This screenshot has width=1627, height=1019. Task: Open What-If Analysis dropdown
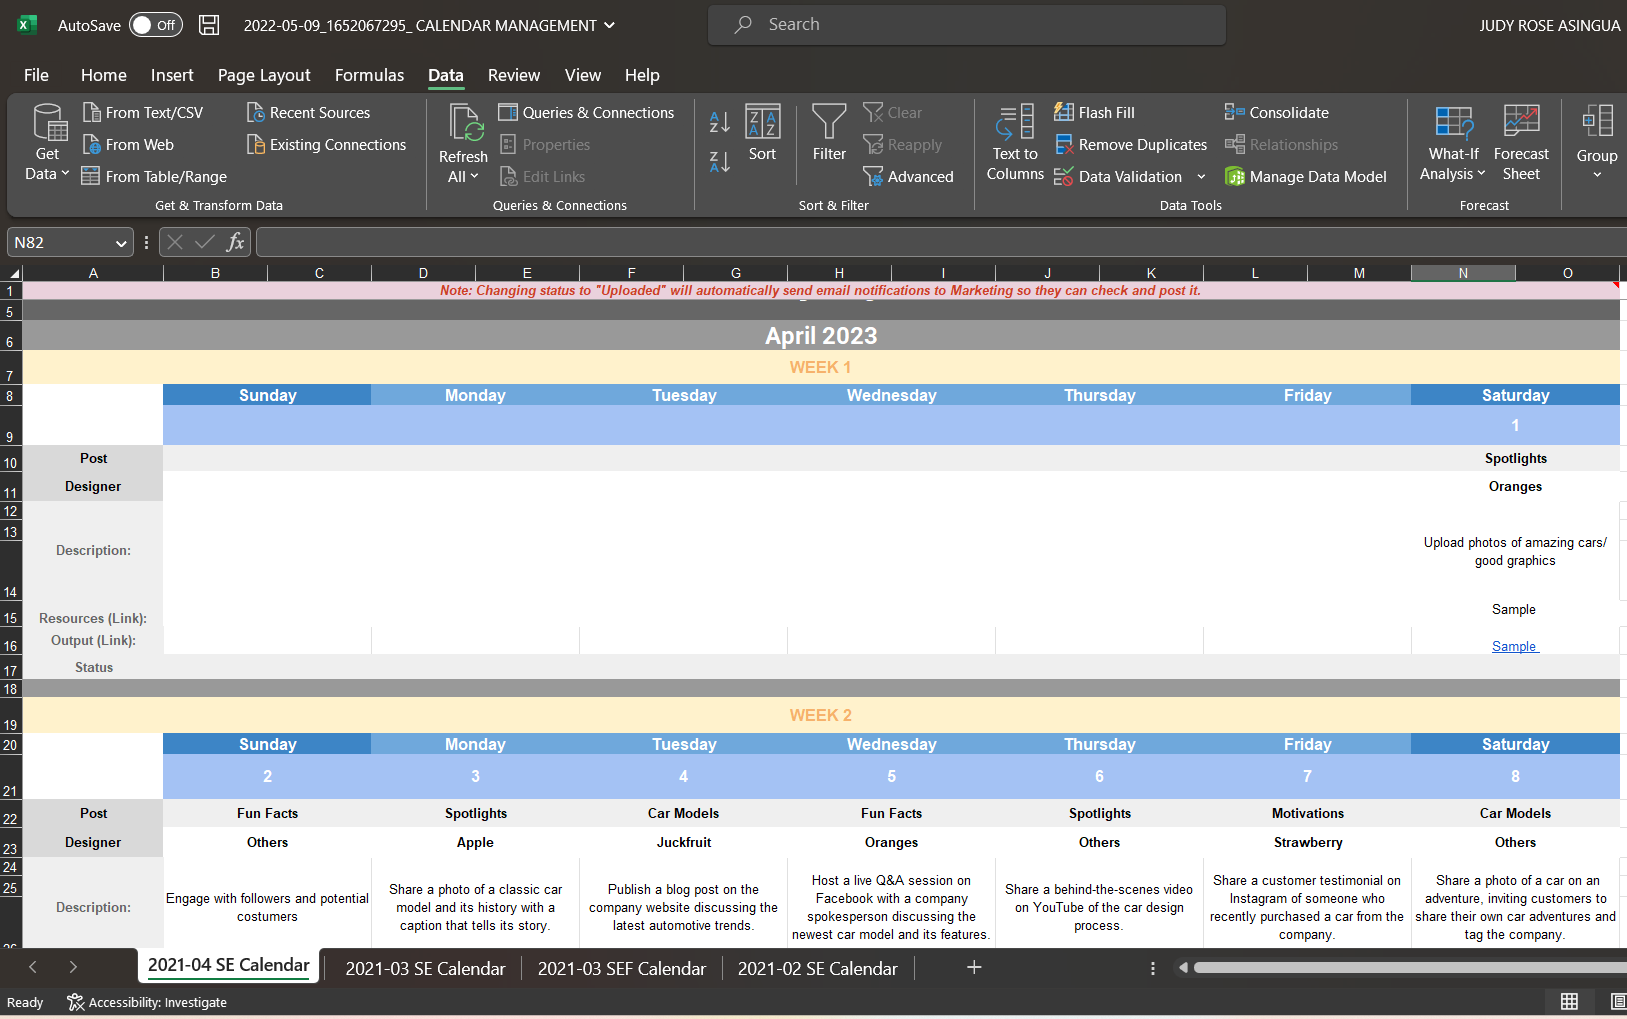(x=1453, y=143)
